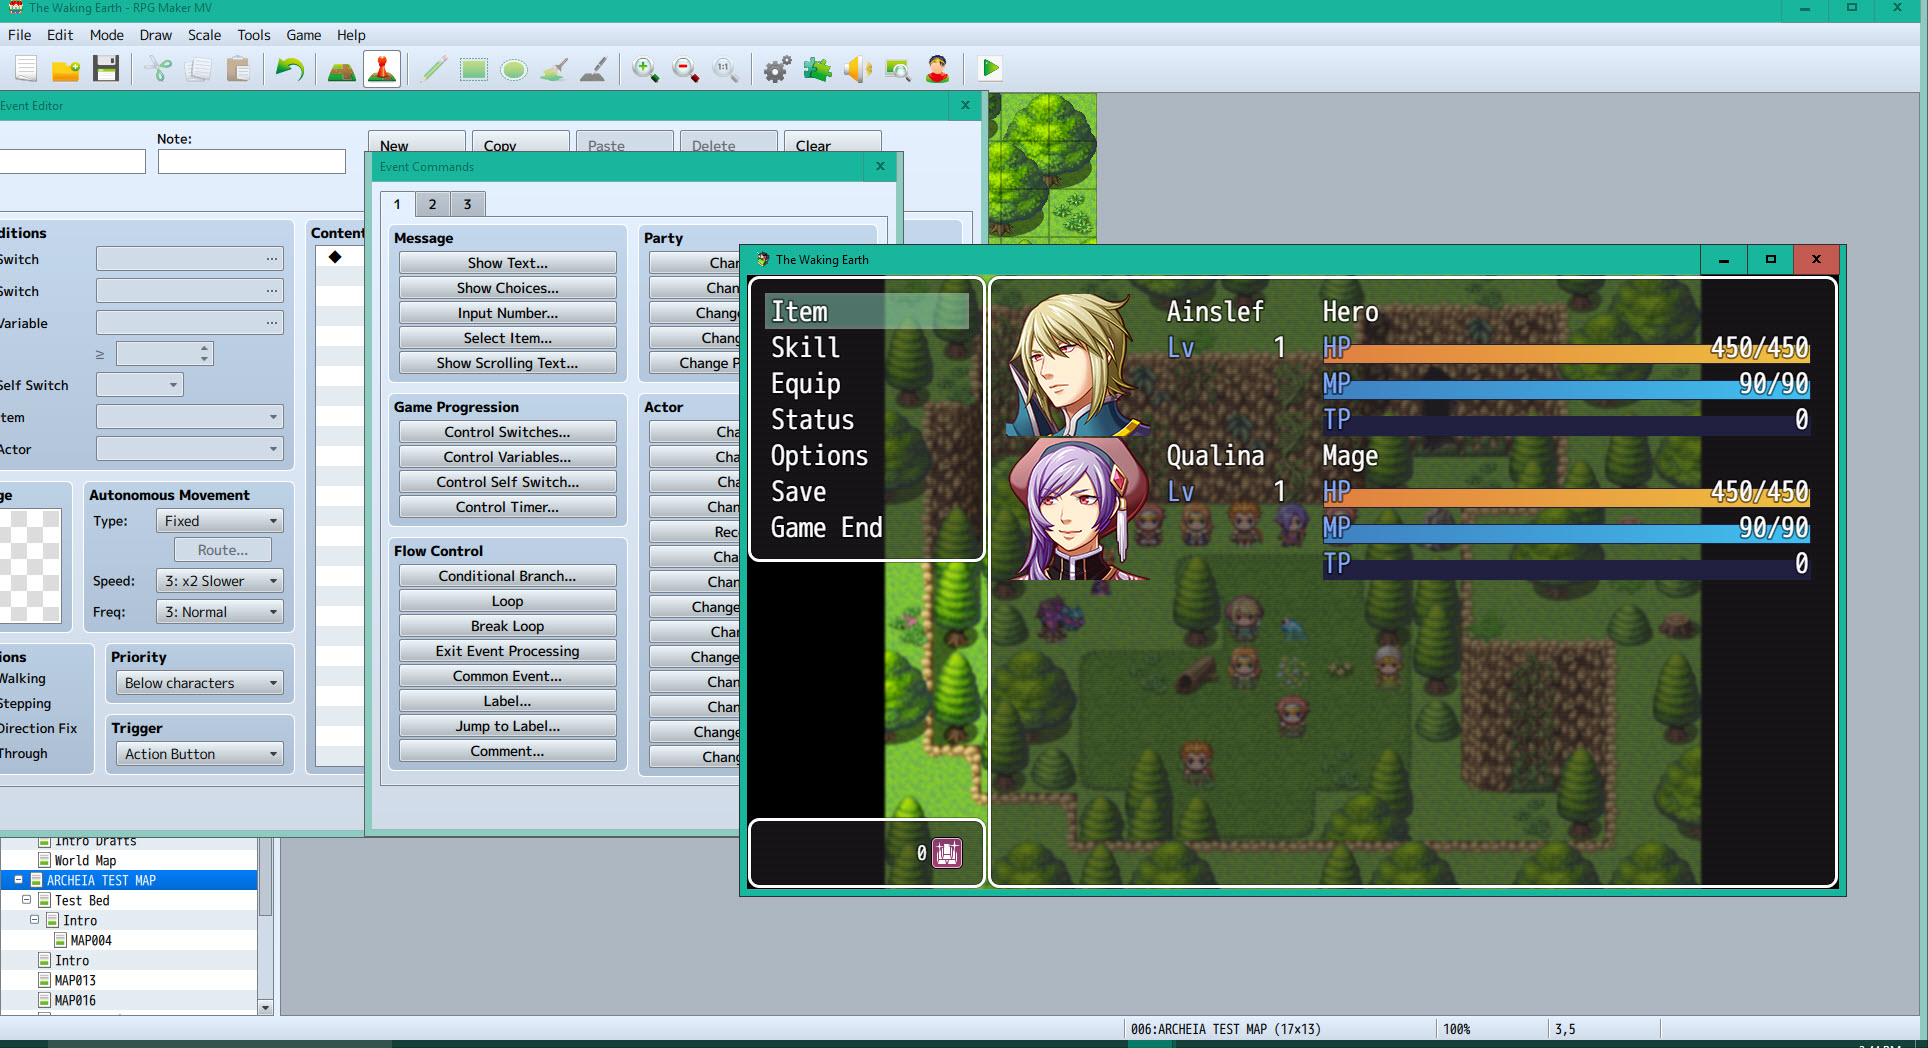
Task: Click the Common Event... button
Action: 508,676
